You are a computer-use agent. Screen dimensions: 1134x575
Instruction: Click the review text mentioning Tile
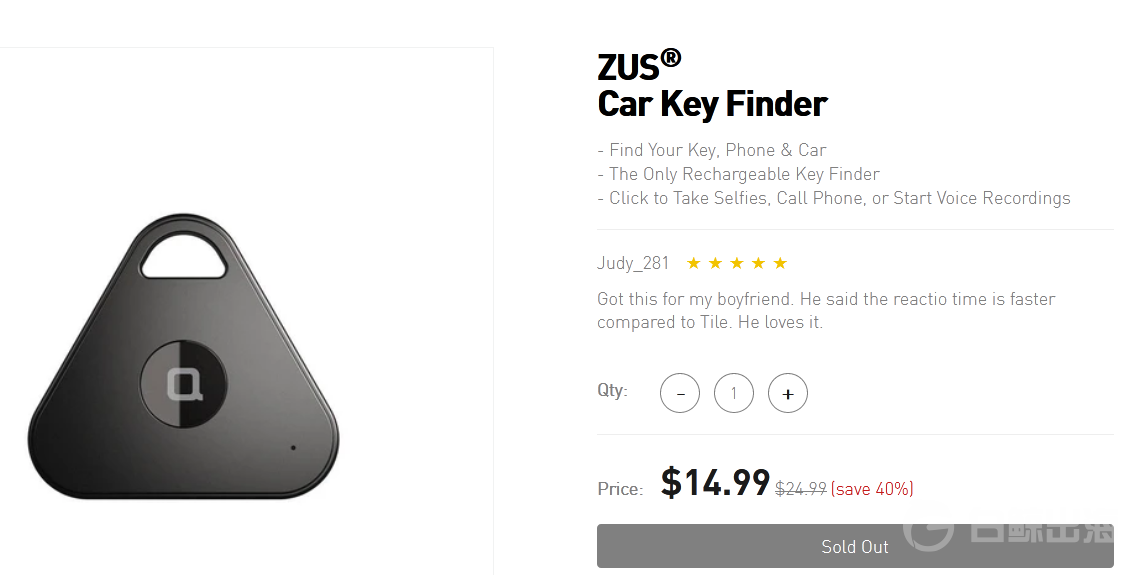[x=825, y=311]
